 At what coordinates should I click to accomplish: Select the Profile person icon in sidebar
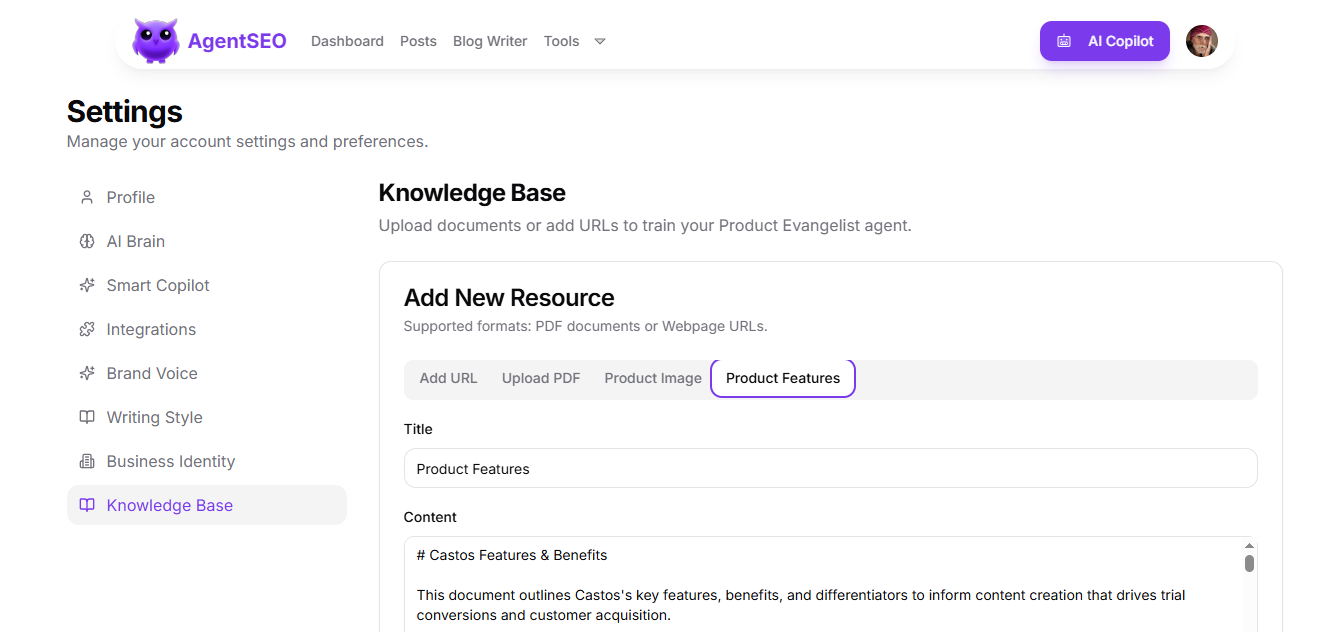[87, 197]
